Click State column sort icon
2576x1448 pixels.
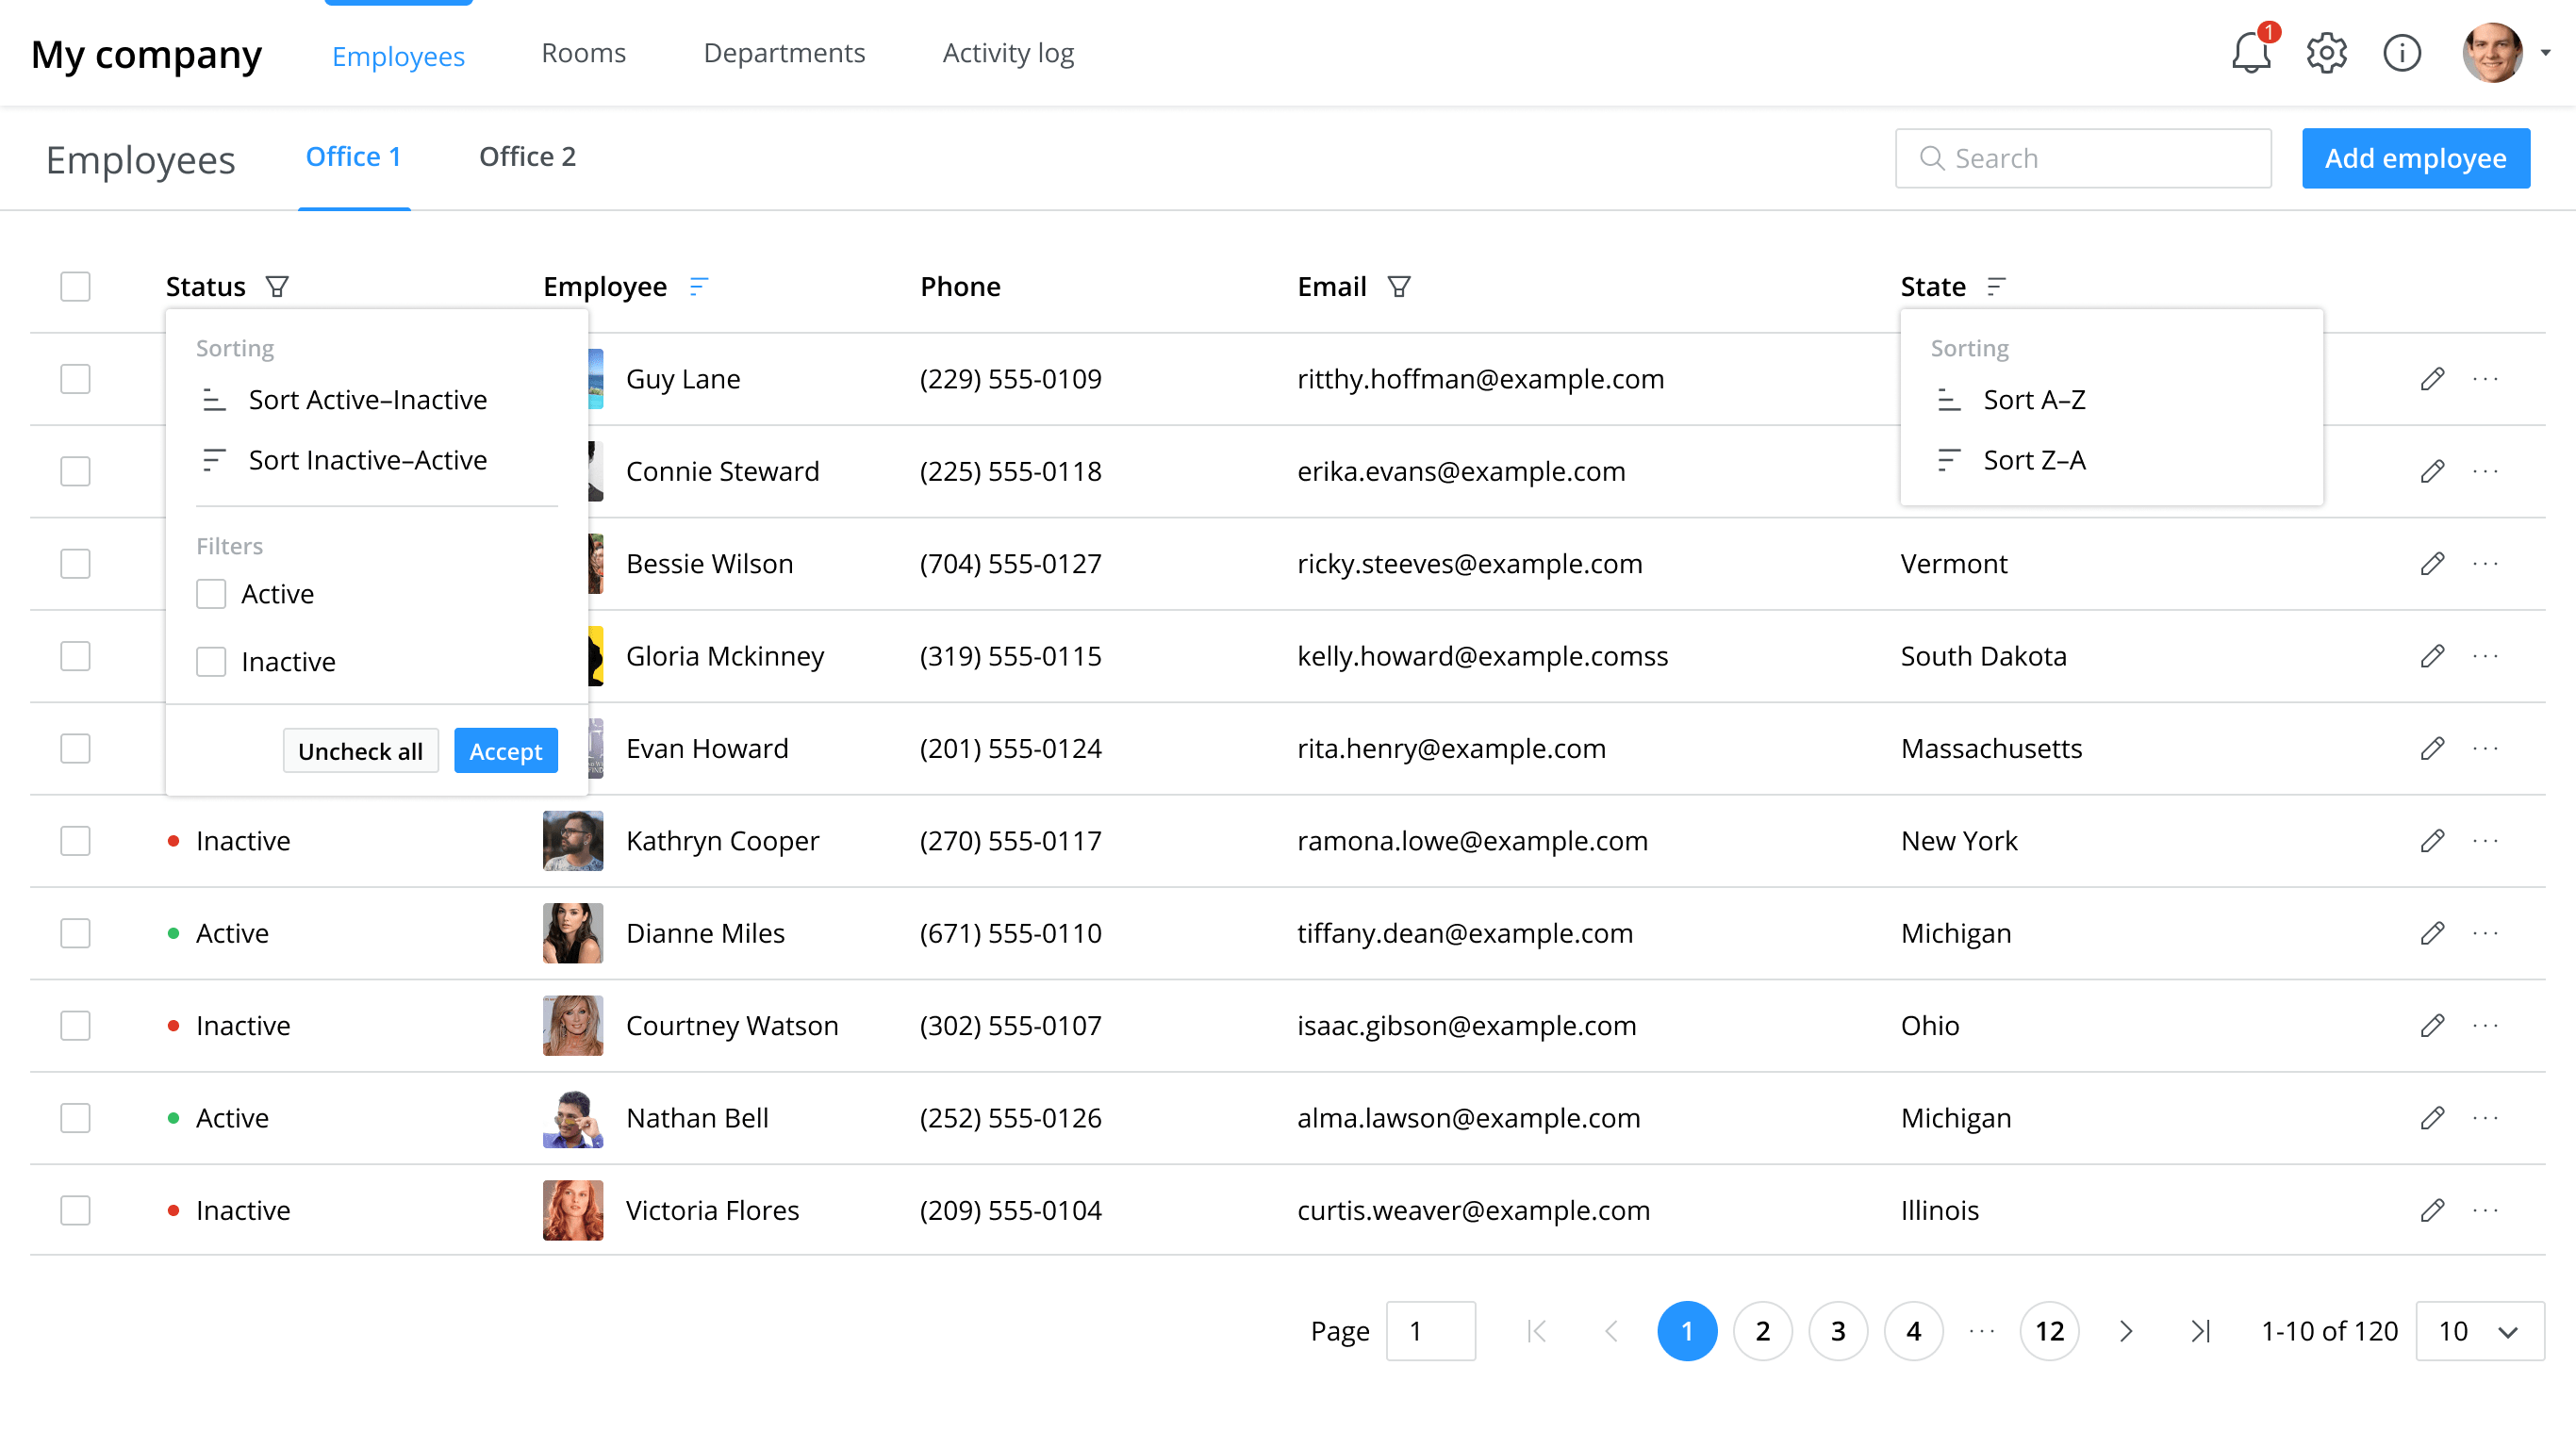(1996, 287)
